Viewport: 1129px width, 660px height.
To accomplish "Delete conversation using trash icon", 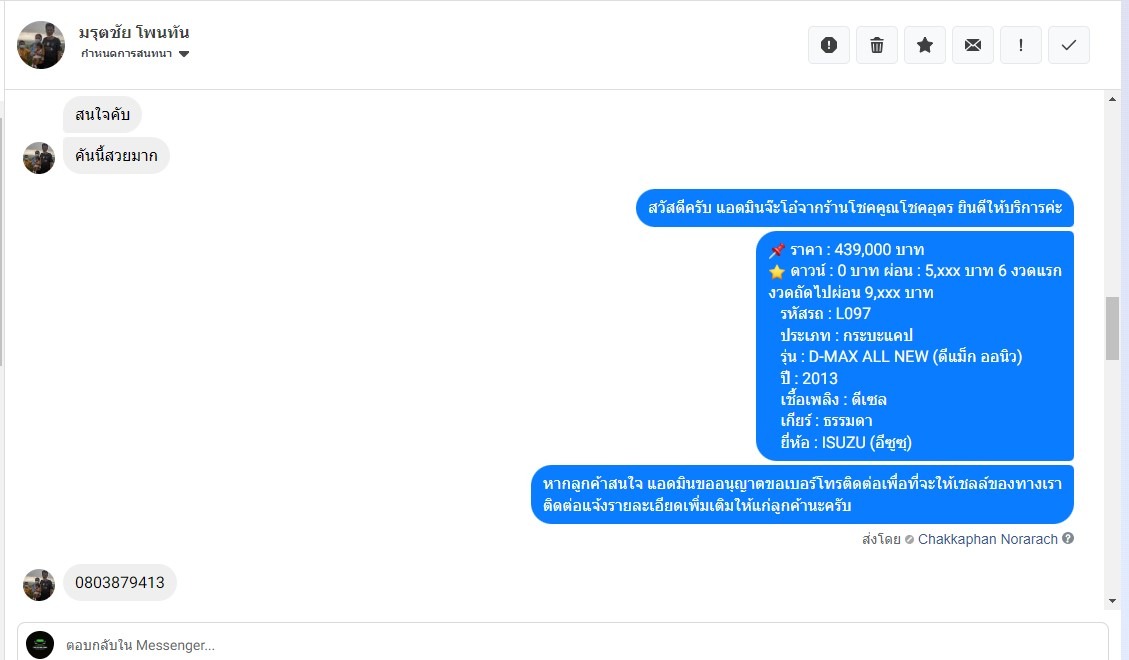I will [x=877, y=45].
